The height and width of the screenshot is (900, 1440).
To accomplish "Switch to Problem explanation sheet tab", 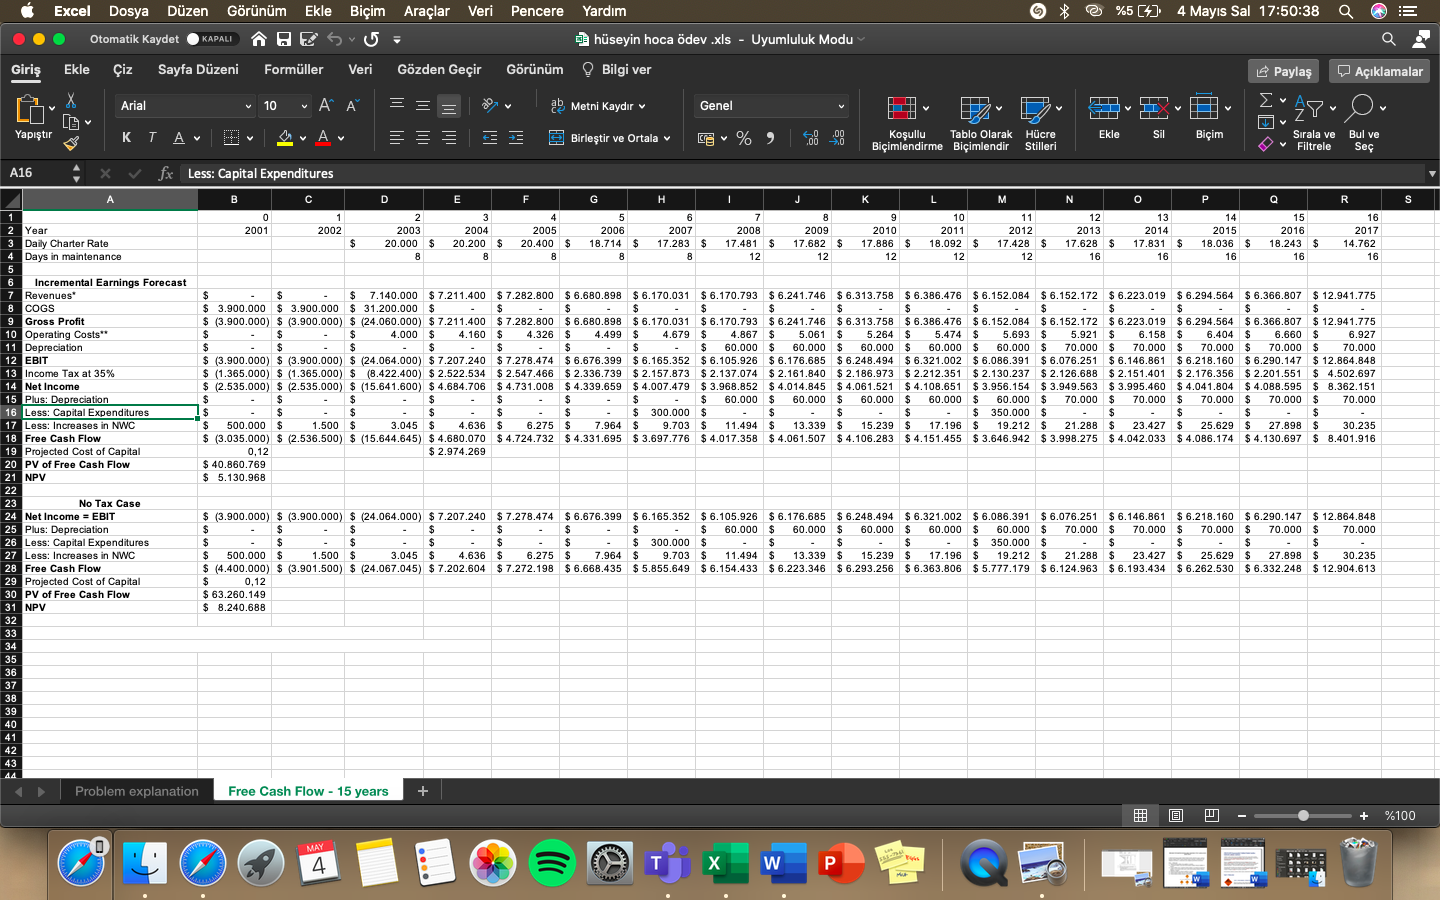I will (137, 791).
